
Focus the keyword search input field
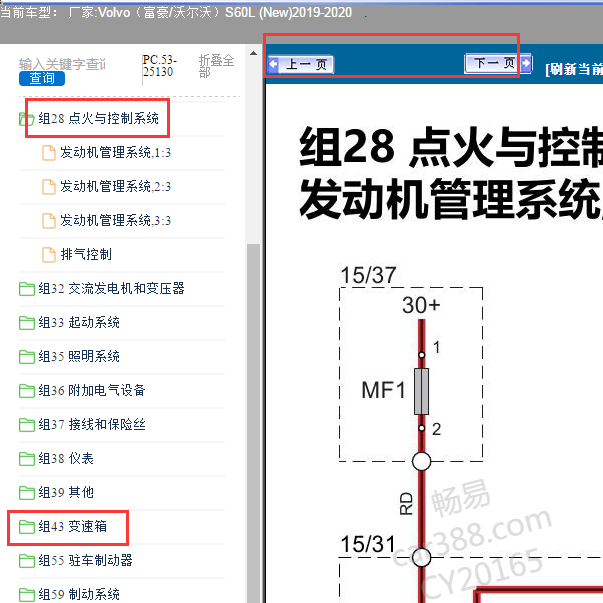(63, 63)
